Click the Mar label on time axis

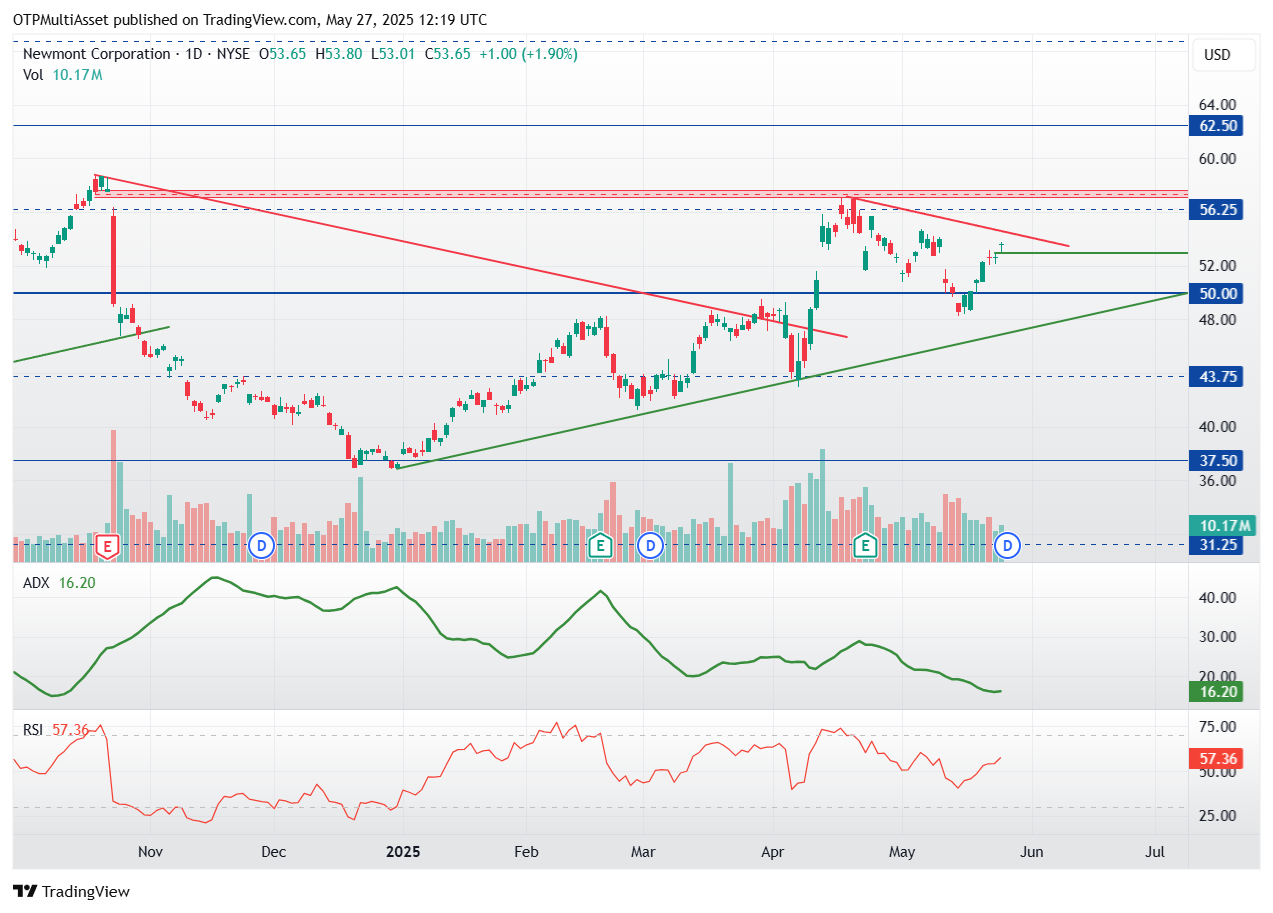coord(643,852)
